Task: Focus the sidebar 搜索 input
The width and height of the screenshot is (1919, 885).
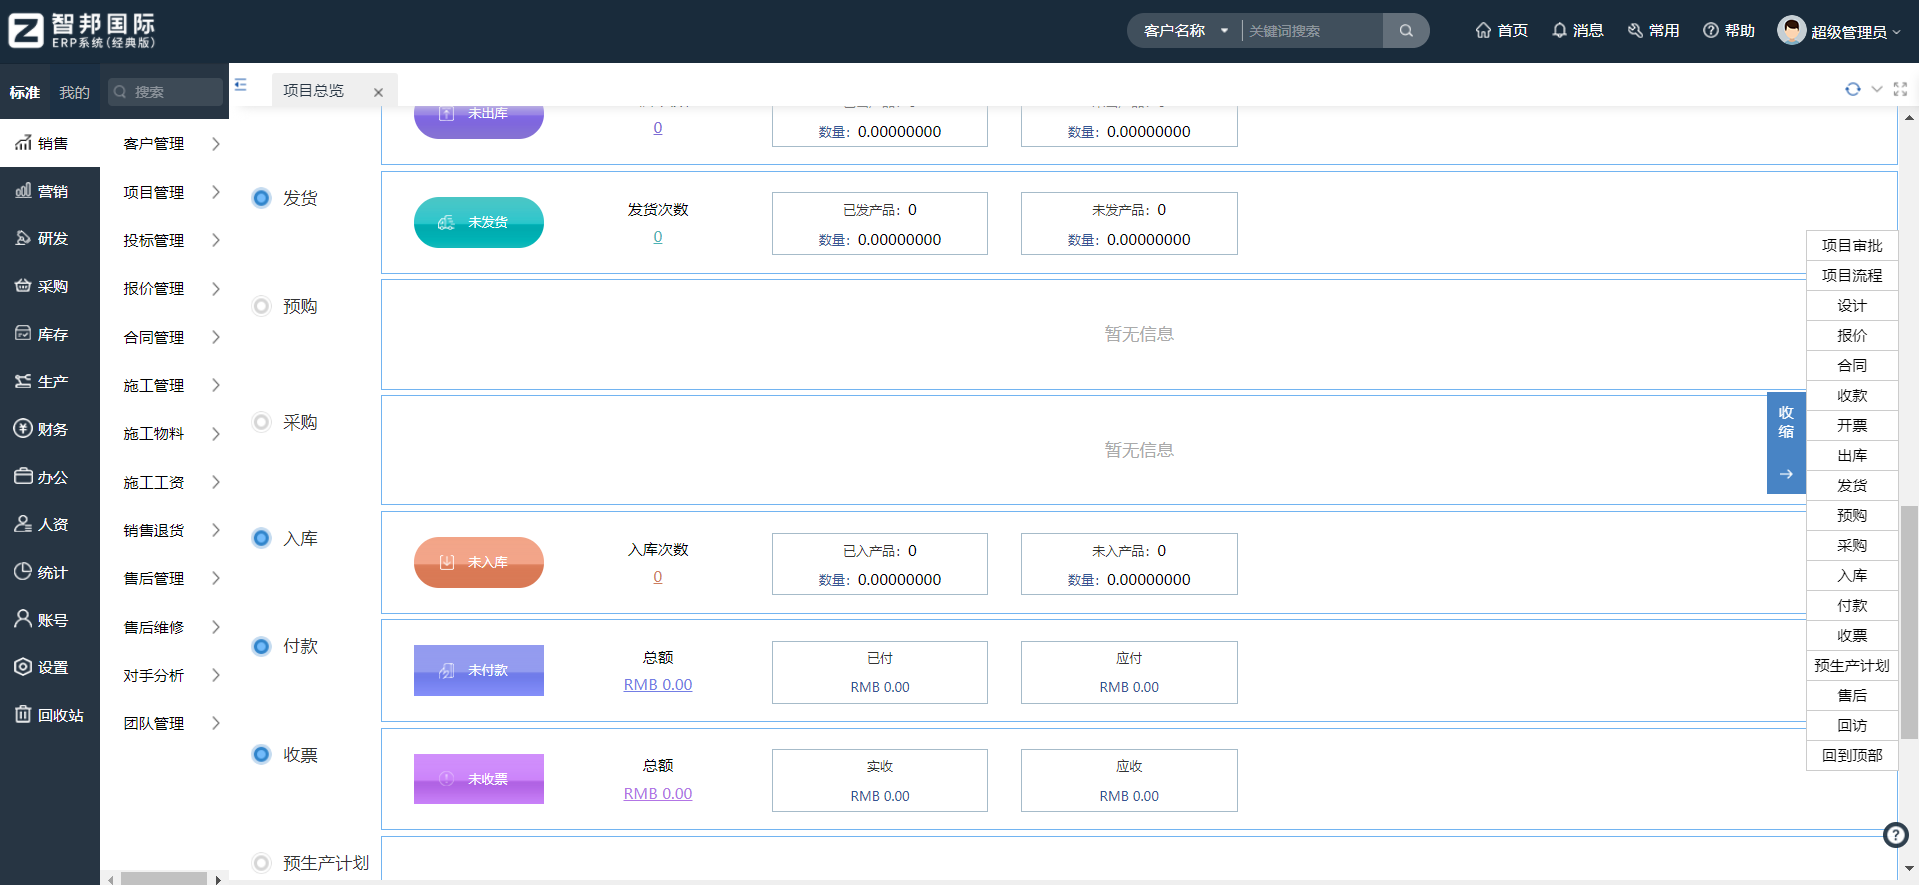Action: [166, 92]
